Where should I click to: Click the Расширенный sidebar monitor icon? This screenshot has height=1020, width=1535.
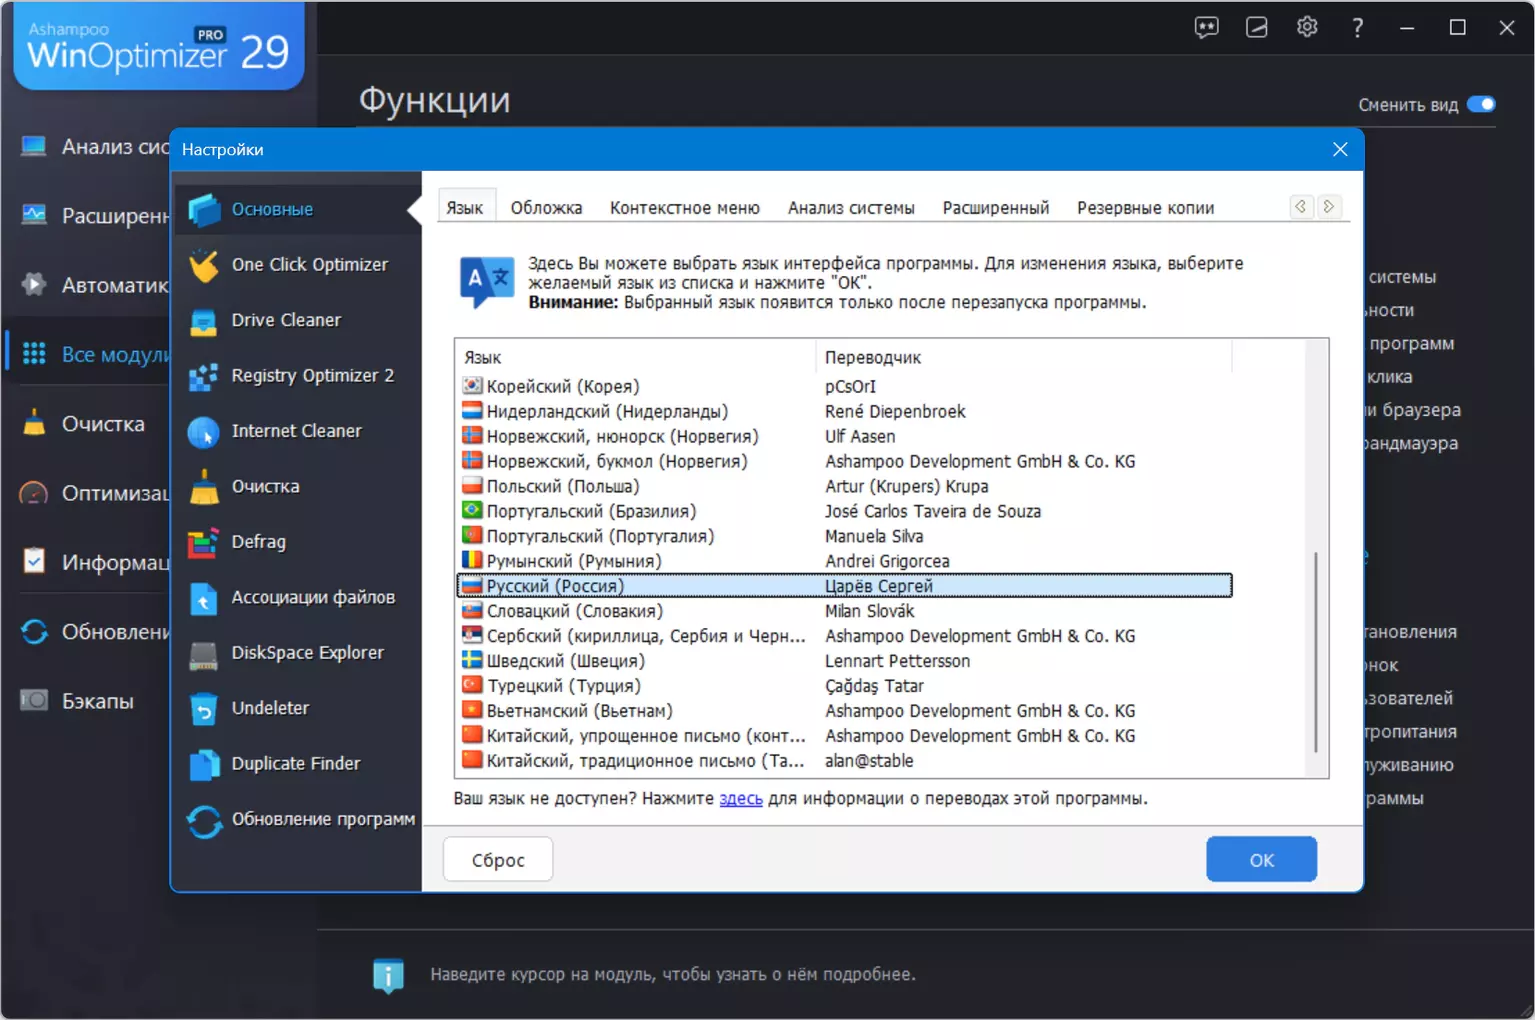[34, 215]
